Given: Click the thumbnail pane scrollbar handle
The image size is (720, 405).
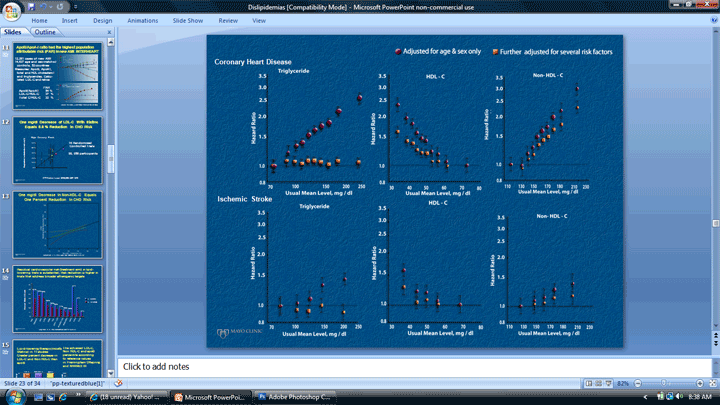Looking at the screenshot, I should point(111,159).
